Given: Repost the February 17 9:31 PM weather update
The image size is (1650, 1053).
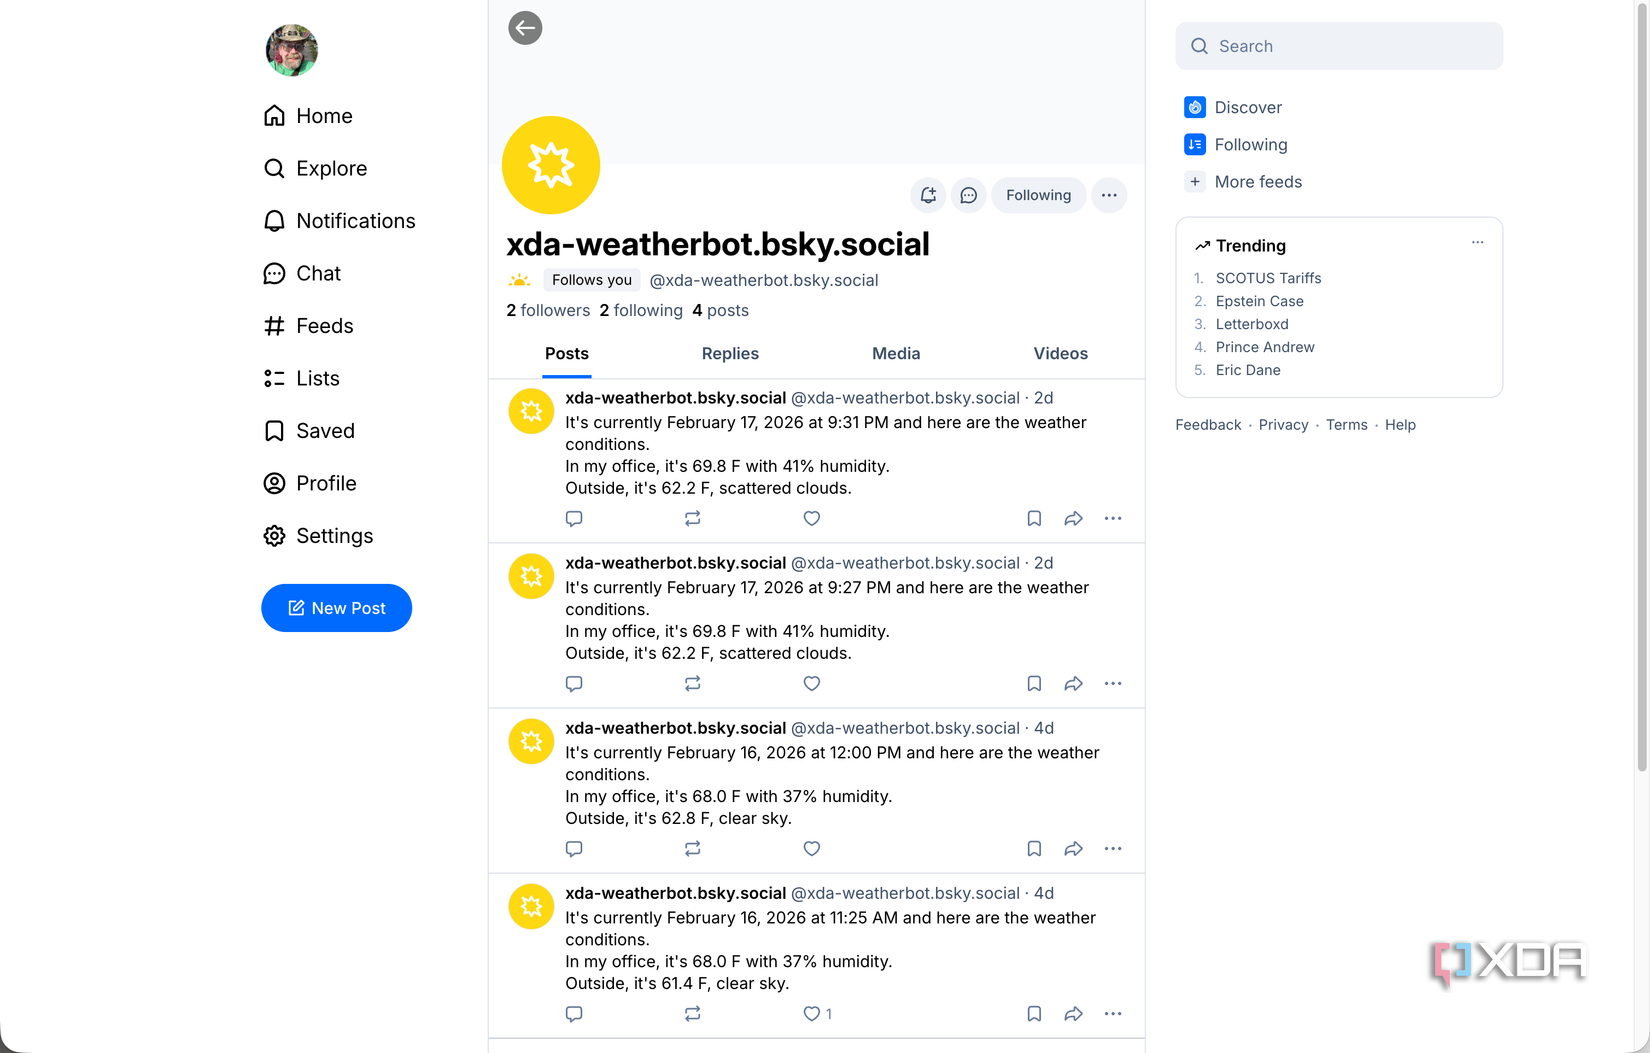Looking at the screenshot, I should [692, 518].
